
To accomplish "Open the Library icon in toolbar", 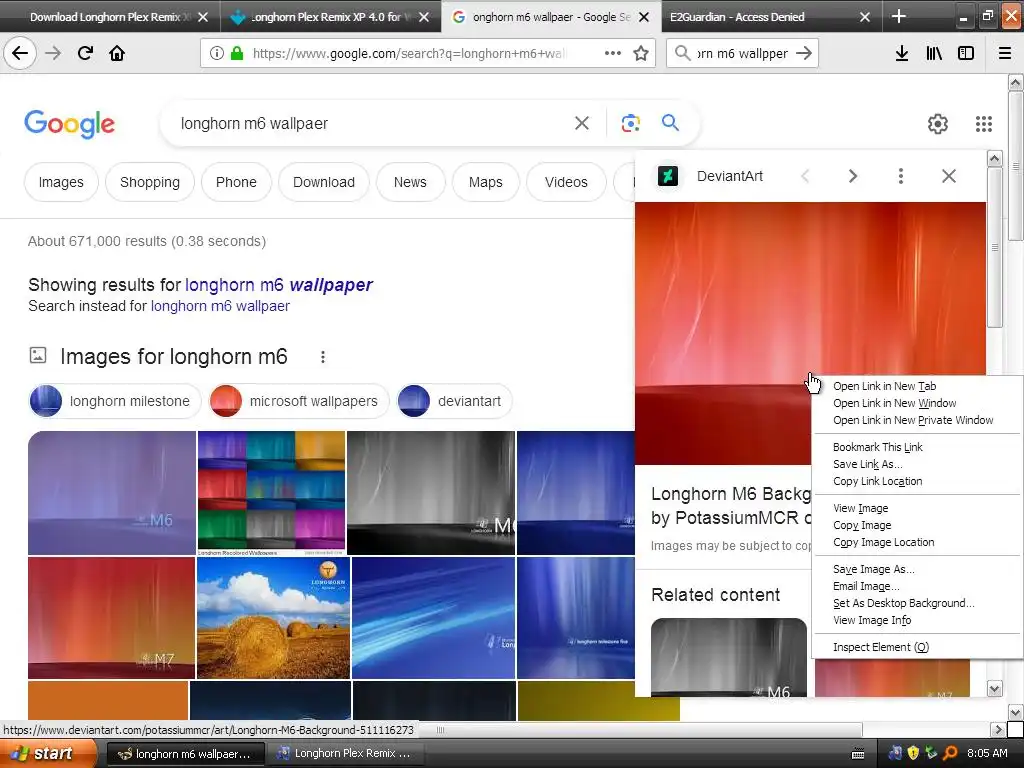I will click(934, 53).
